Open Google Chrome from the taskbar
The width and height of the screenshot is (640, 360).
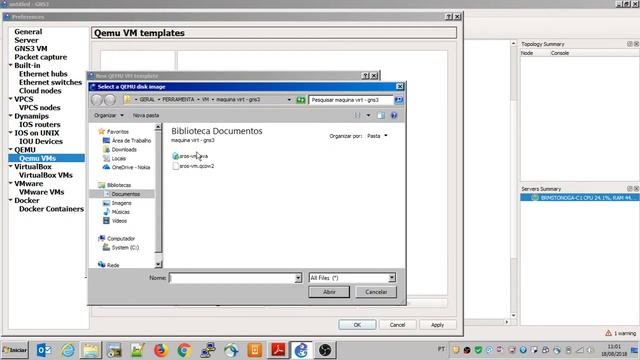point(184,350)
